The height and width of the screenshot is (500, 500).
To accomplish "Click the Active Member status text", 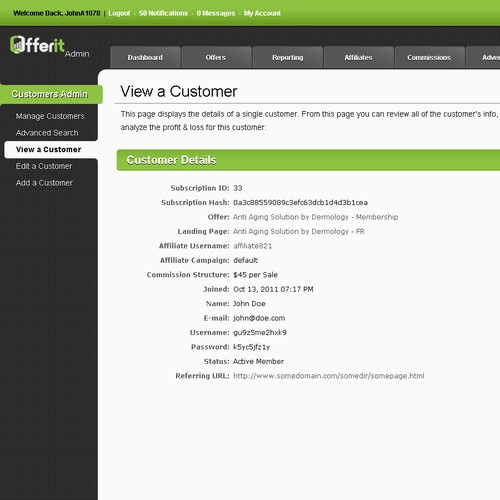I will [258, 361].
